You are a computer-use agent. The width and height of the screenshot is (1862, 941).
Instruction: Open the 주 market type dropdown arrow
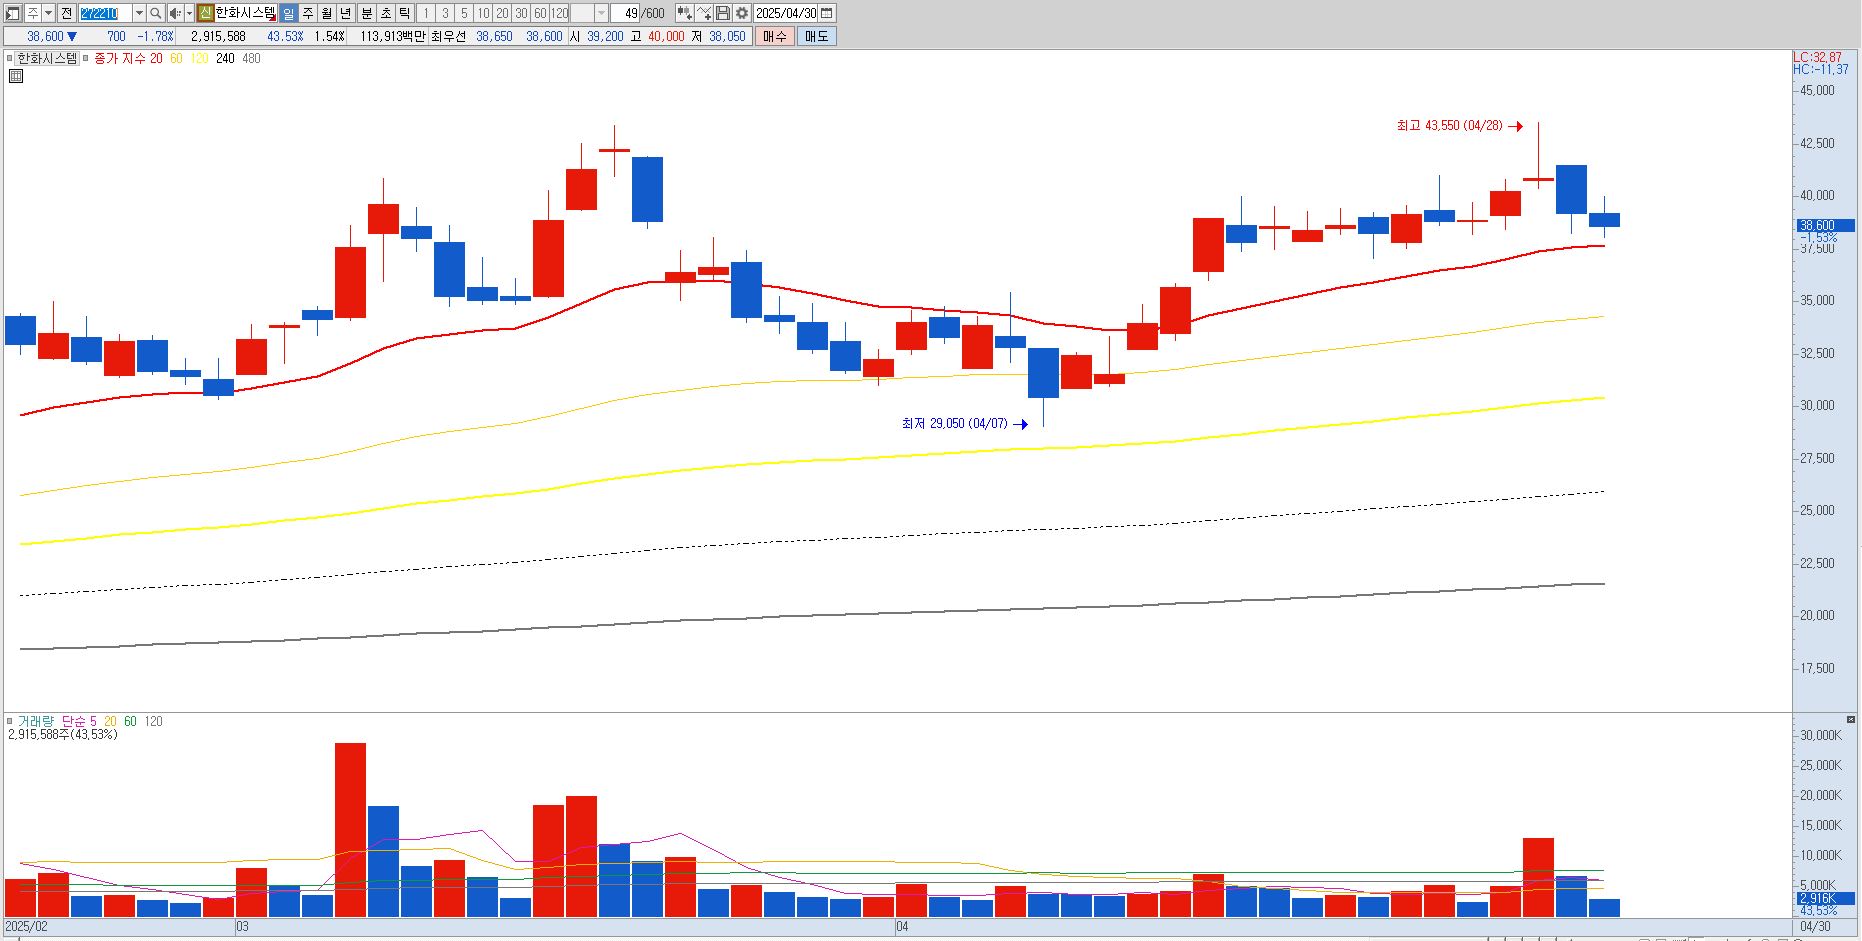[x=48, y=13]
